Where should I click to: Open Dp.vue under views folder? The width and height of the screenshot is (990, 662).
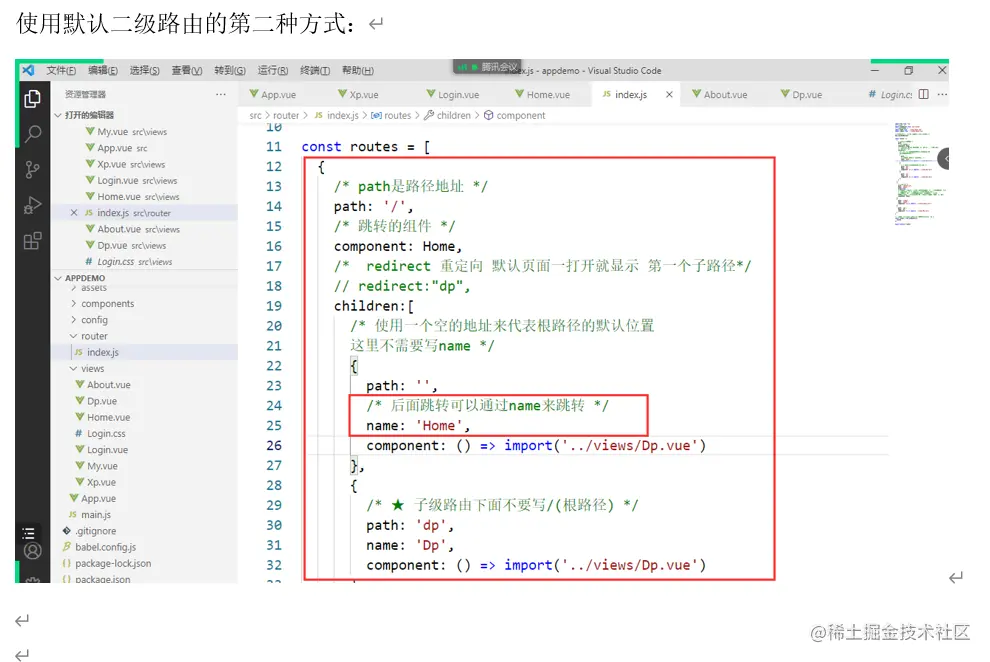102,401
